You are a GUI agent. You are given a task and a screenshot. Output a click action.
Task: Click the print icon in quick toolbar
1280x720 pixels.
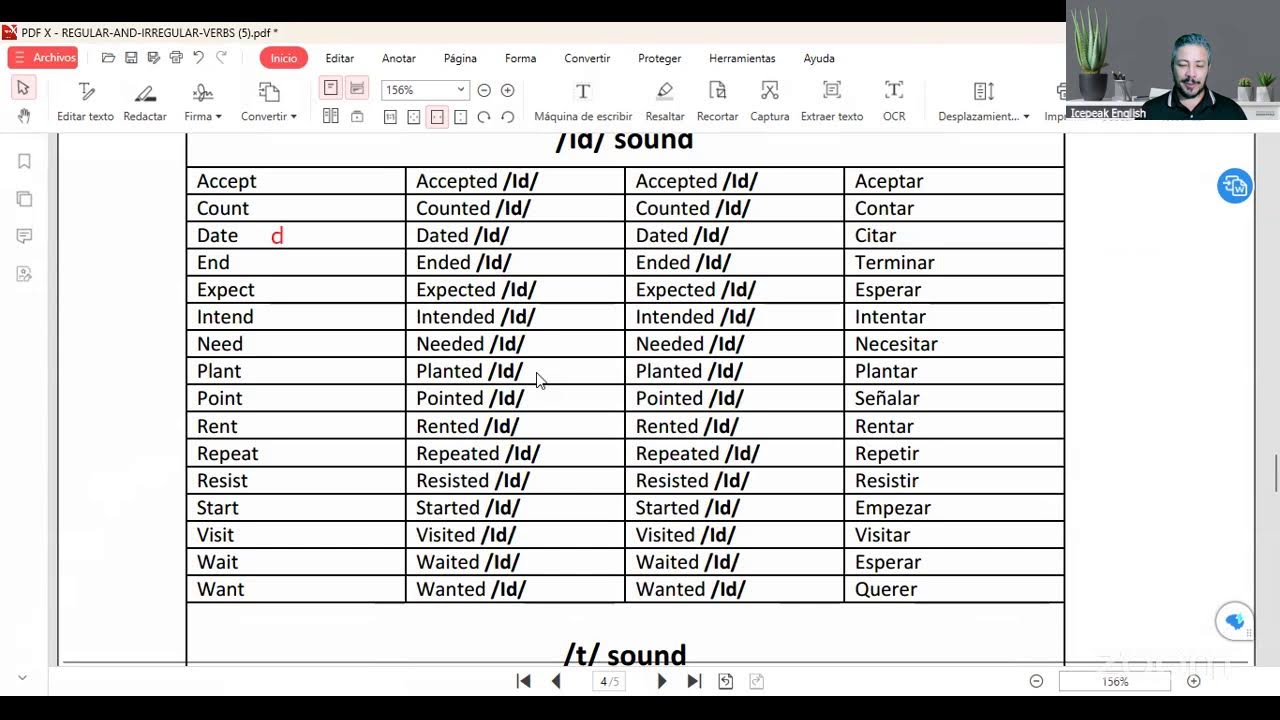[176, 58]
